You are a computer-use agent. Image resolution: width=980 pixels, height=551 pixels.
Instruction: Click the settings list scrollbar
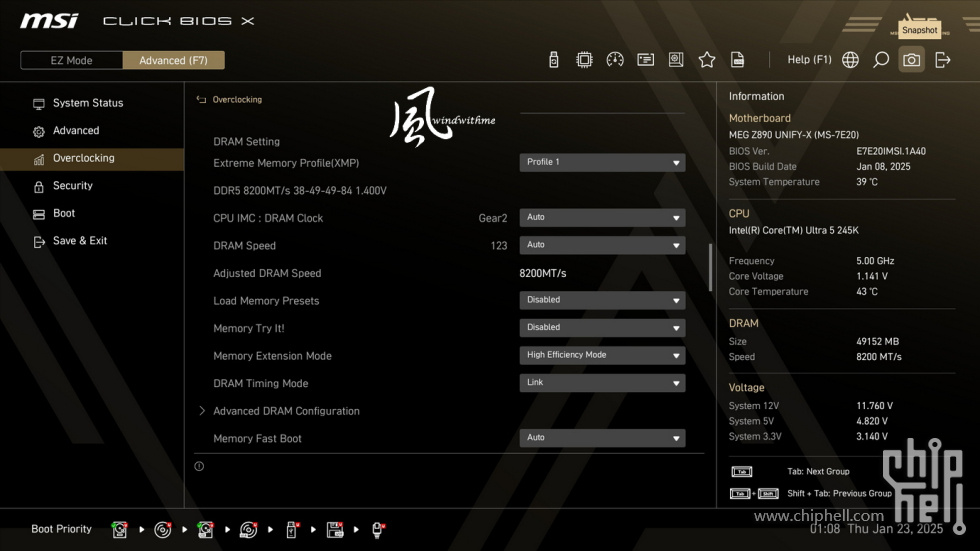pyautogui.click(x=711, y=267)
